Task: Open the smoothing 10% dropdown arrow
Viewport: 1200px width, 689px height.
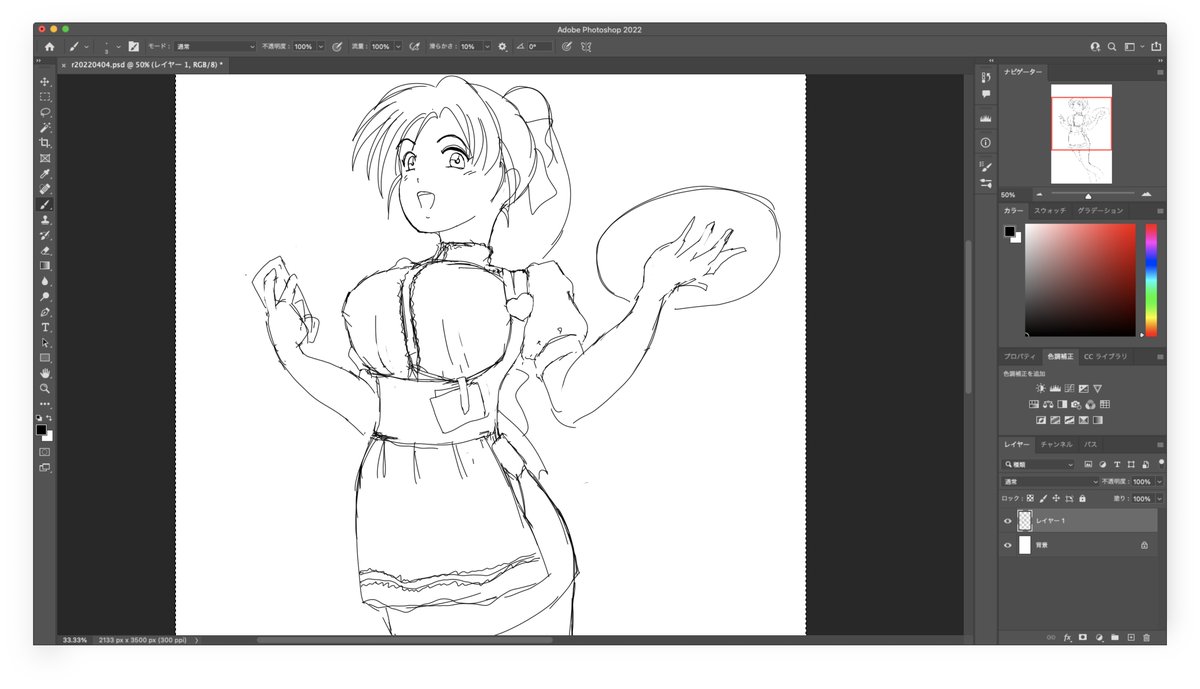Action: pyautogui.click(x=487, y=46)
